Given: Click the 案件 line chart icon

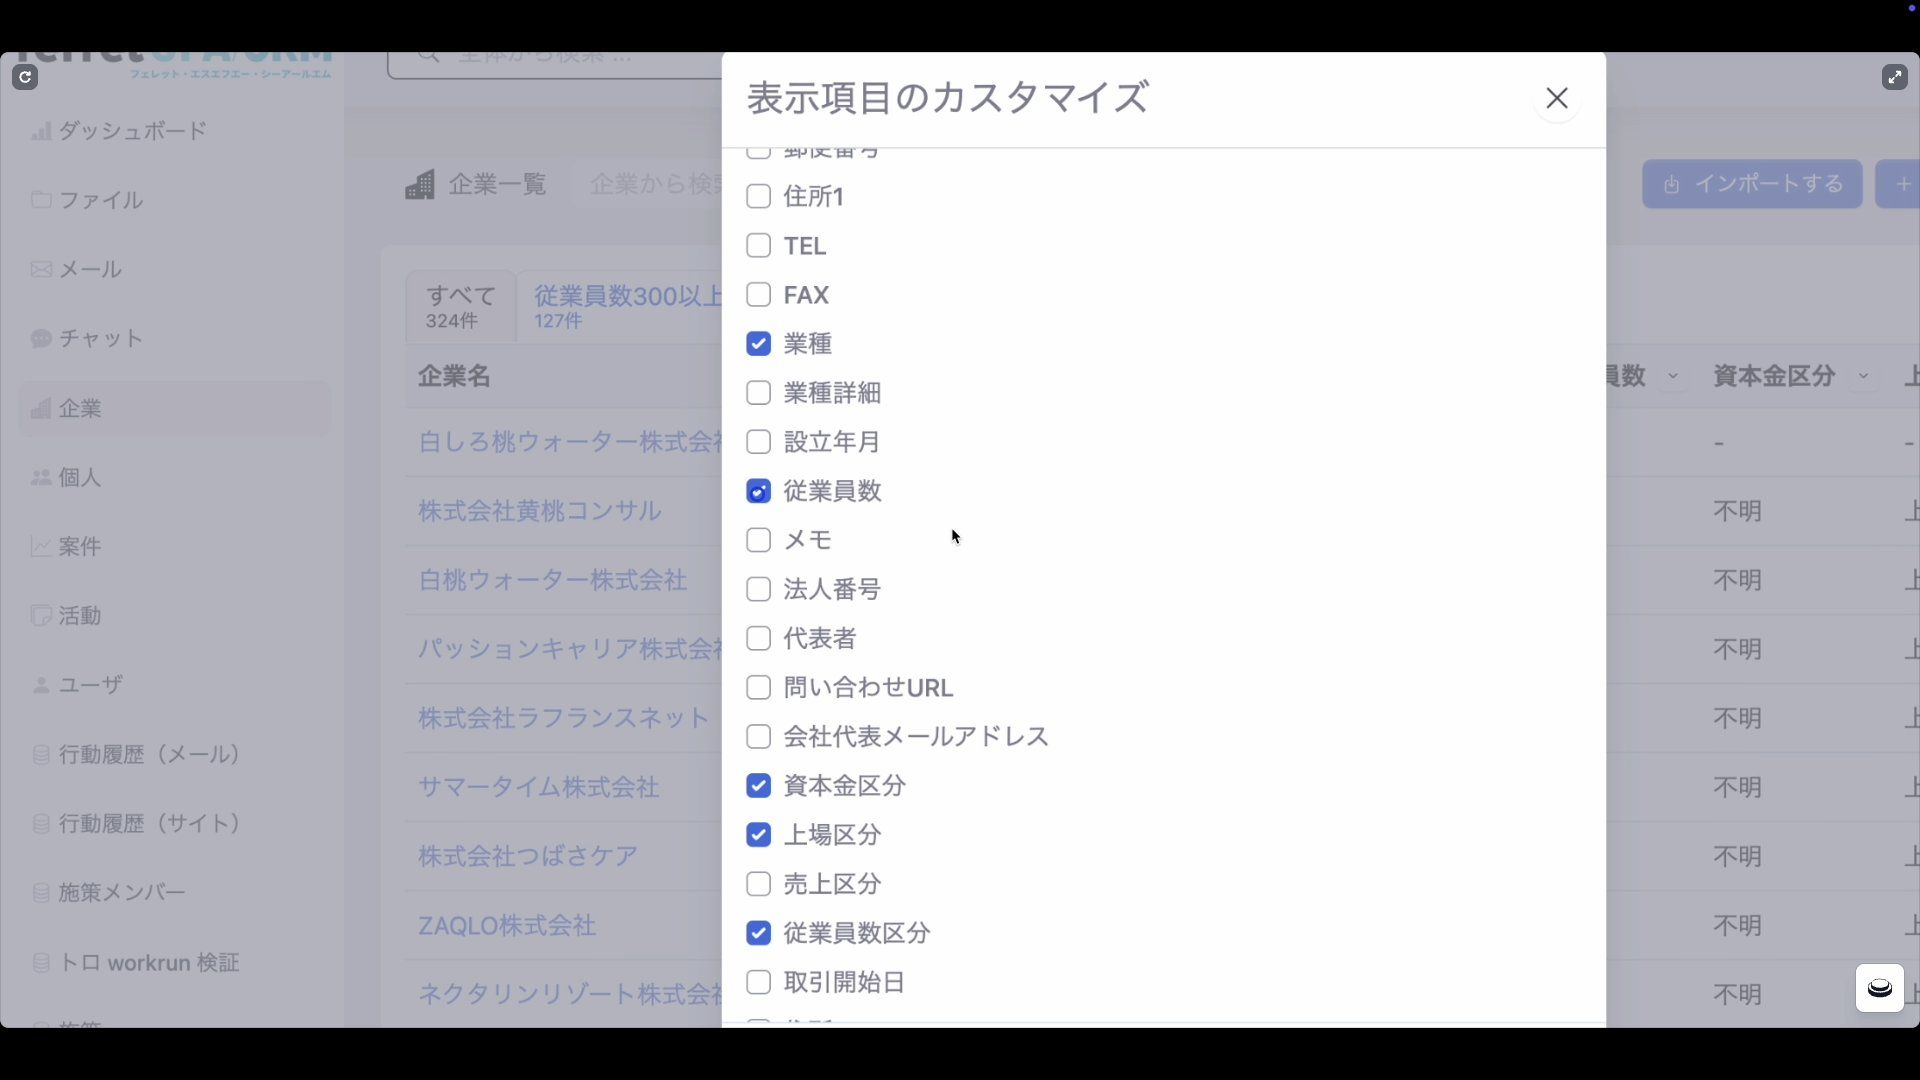Looking at the screenshot, I should tap(41, 546).
